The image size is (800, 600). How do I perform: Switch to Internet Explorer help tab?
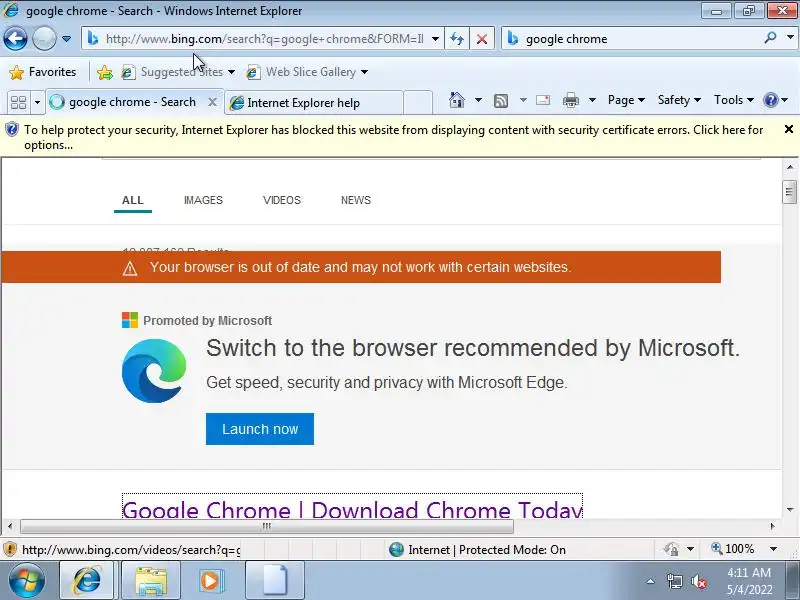point(313,103)
